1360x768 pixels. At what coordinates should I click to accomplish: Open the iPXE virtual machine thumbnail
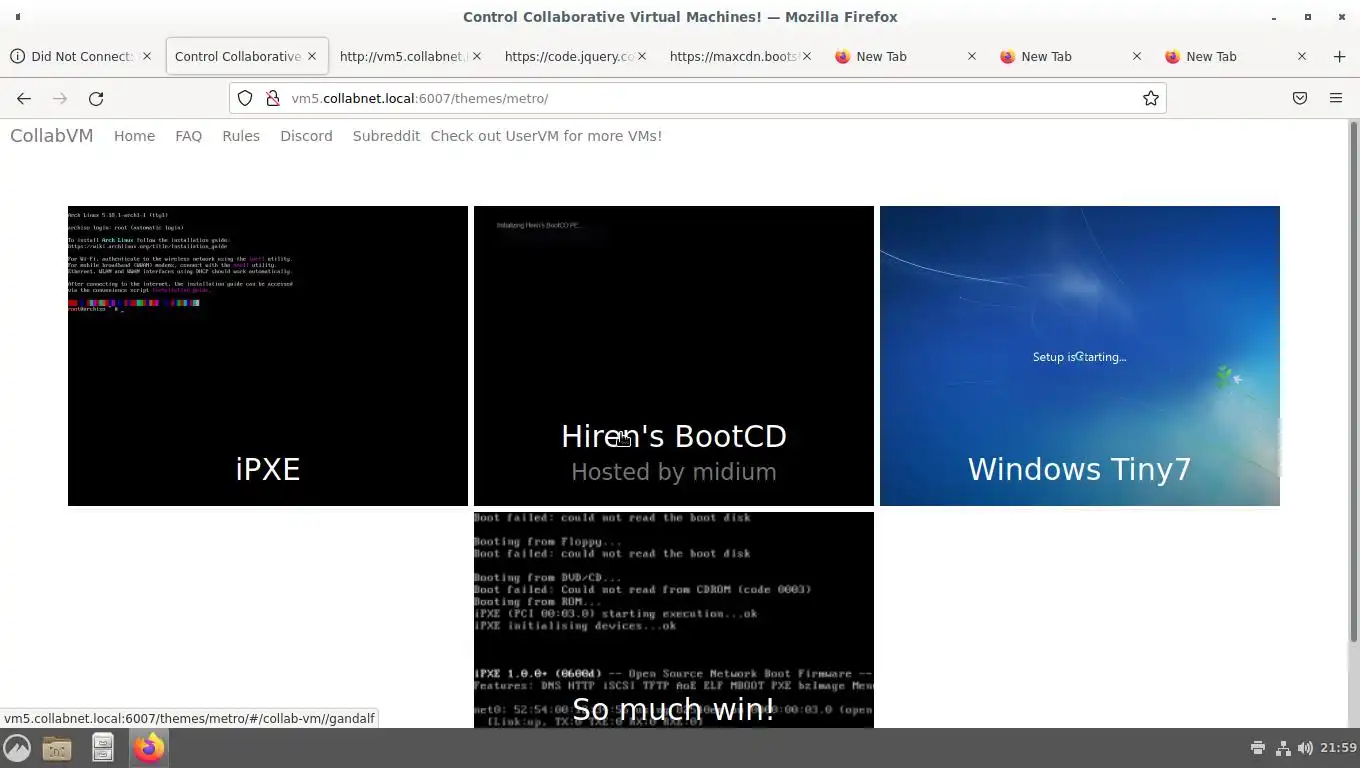coord(268,356)
